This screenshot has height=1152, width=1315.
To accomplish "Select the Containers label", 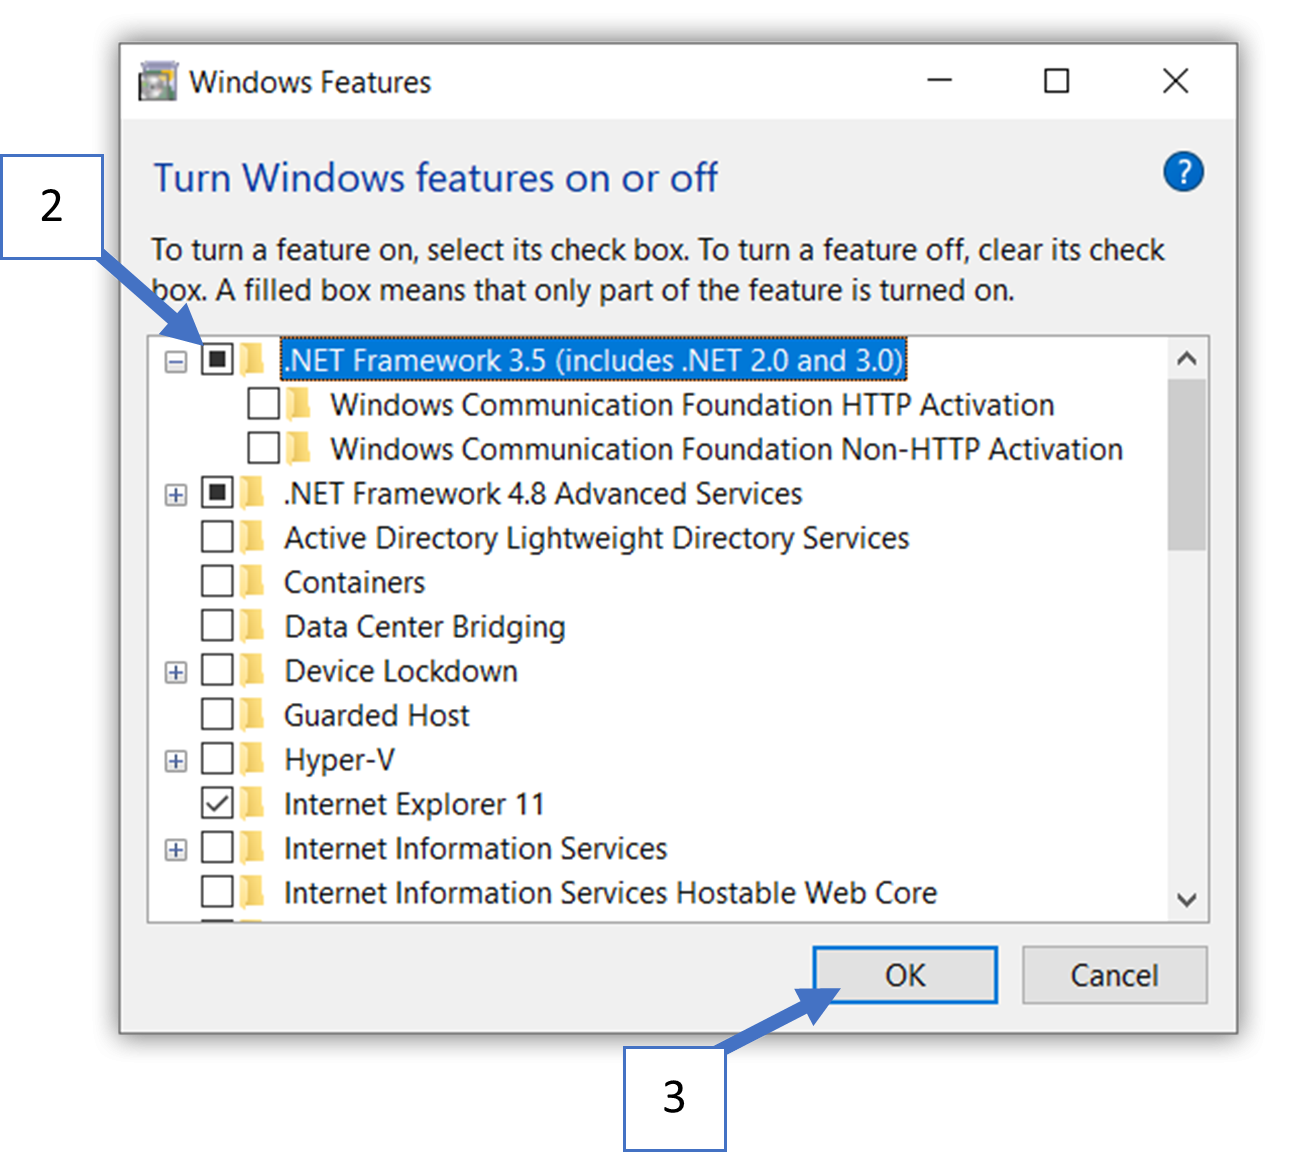I will click(x=354, y=581).
